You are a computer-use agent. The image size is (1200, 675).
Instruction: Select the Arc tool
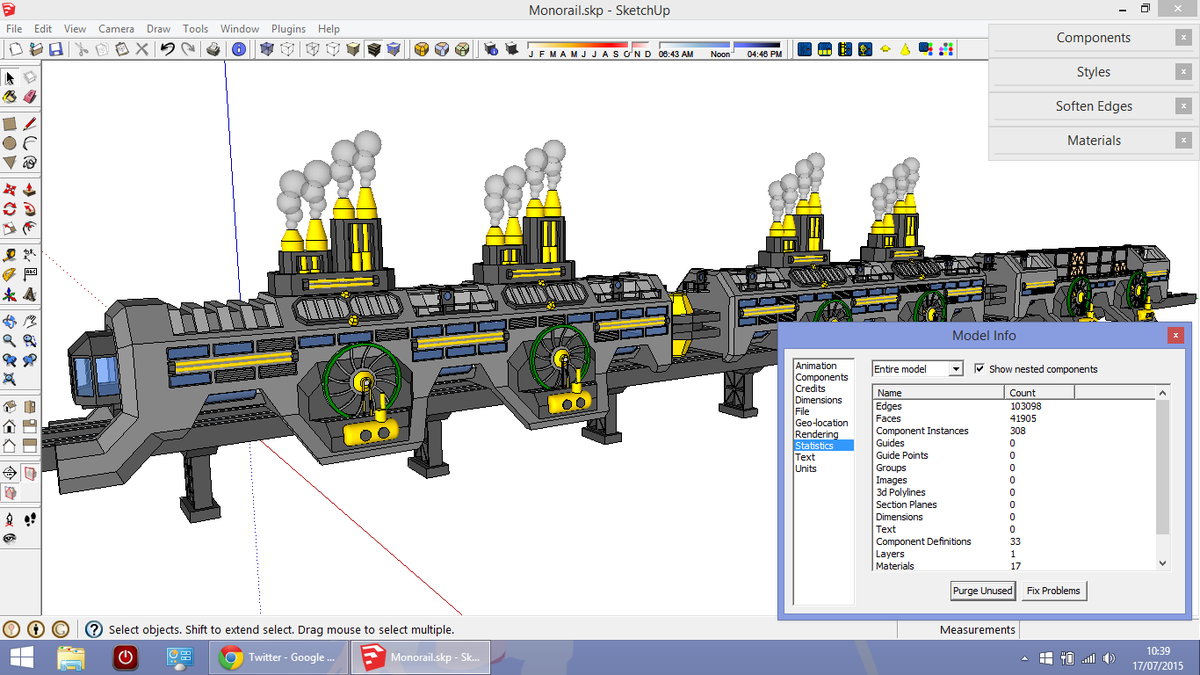click(x=29, y=143)
